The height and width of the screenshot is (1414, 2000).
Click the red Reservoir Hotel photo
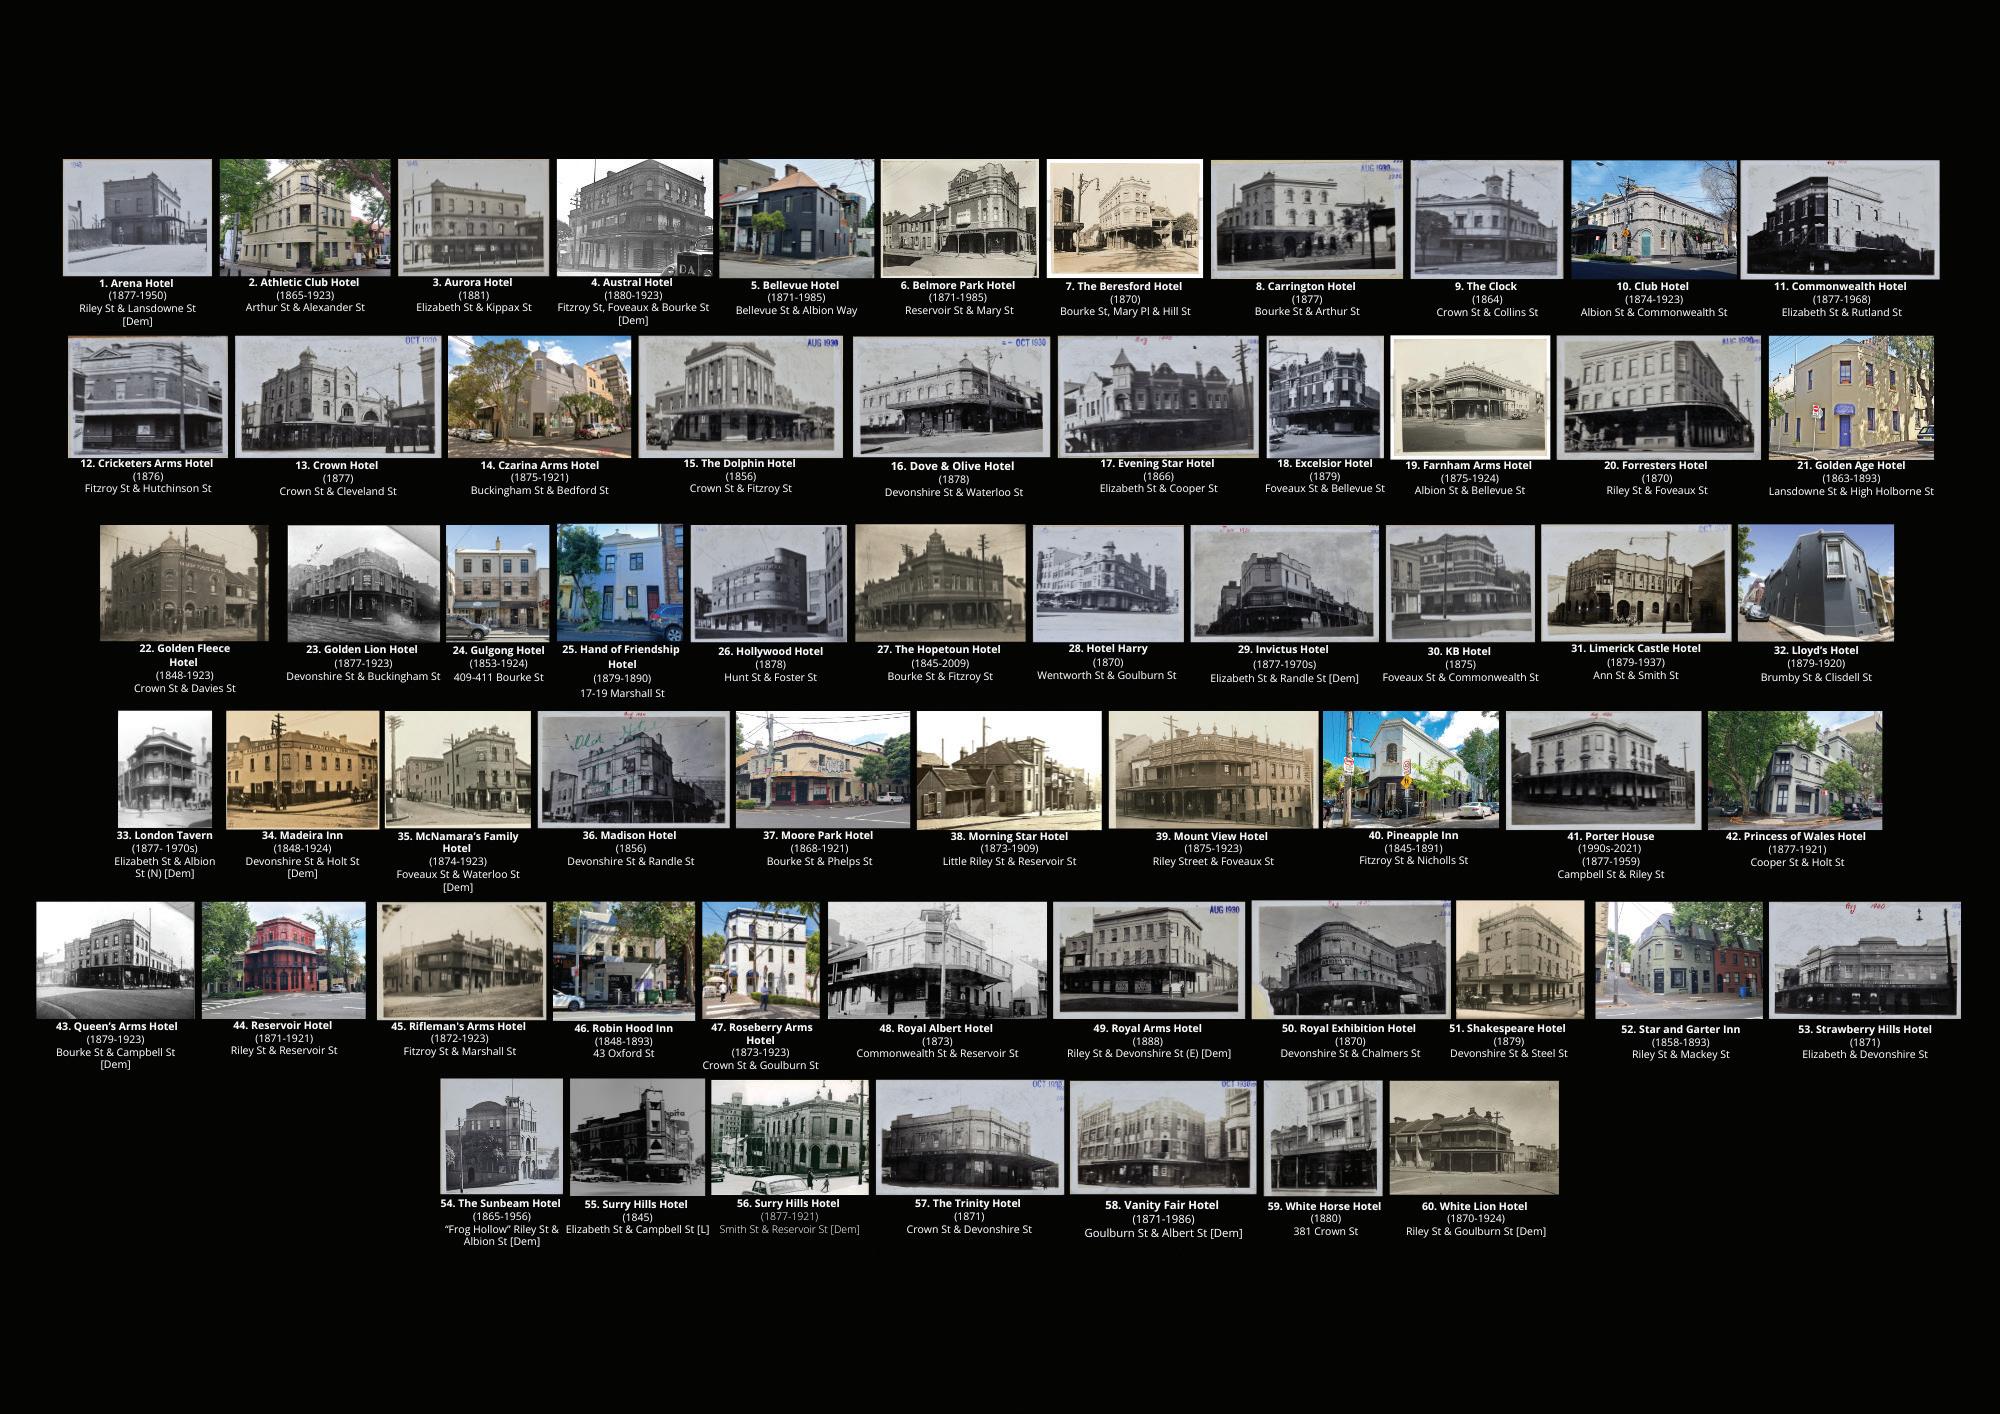284,960
